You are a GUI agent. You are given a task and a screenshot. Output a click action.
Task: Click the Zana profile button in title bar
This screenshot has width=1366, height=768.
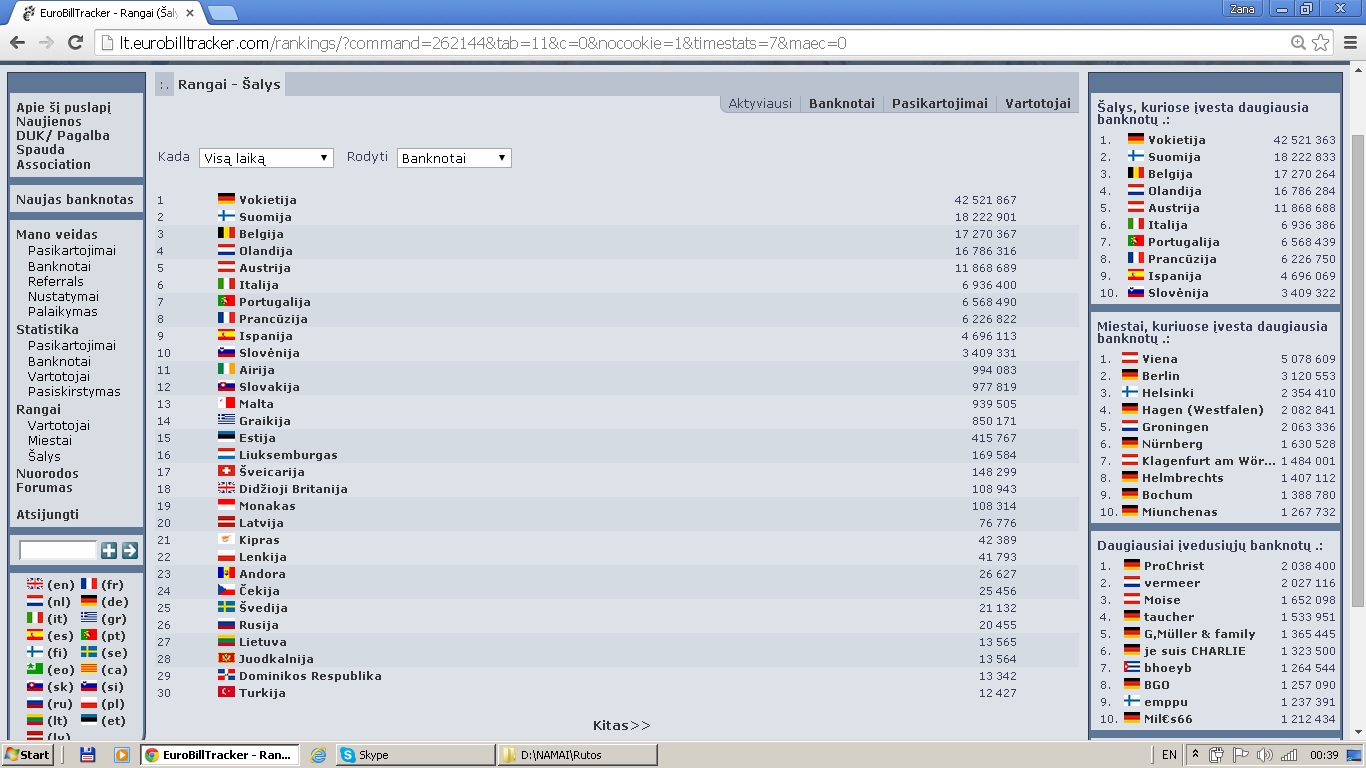point(1243,9)
